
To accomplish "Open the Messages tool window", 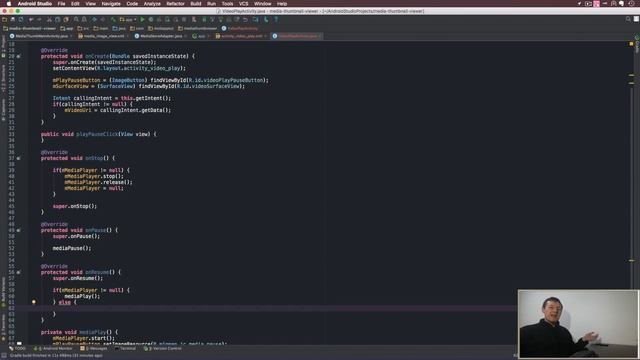I will click(94, 349).
